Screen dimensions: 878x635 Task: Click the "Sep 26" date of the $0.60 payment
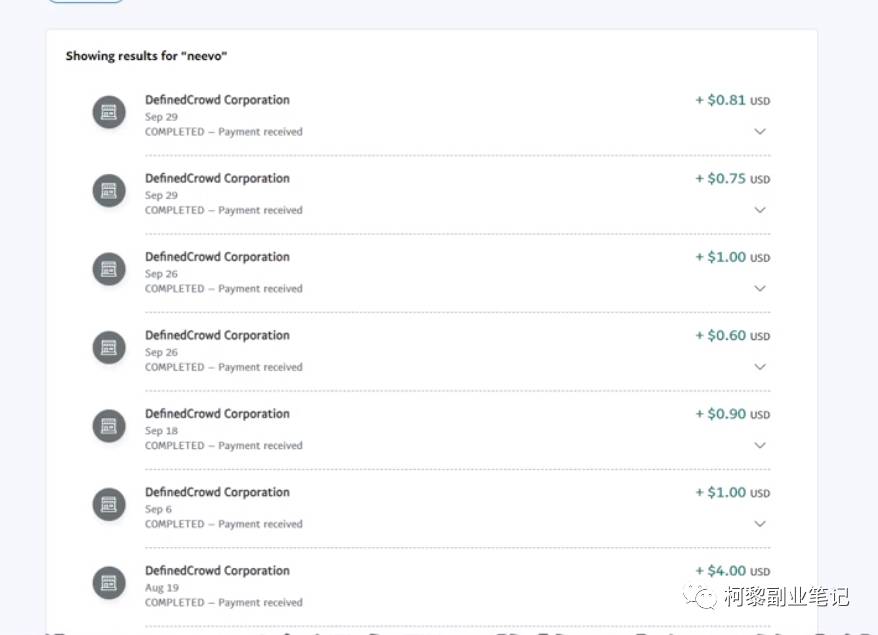161,352
